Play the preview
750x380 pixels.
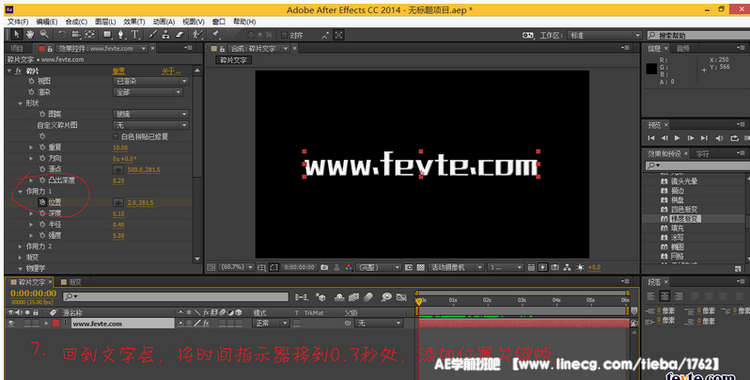[677, 138]
